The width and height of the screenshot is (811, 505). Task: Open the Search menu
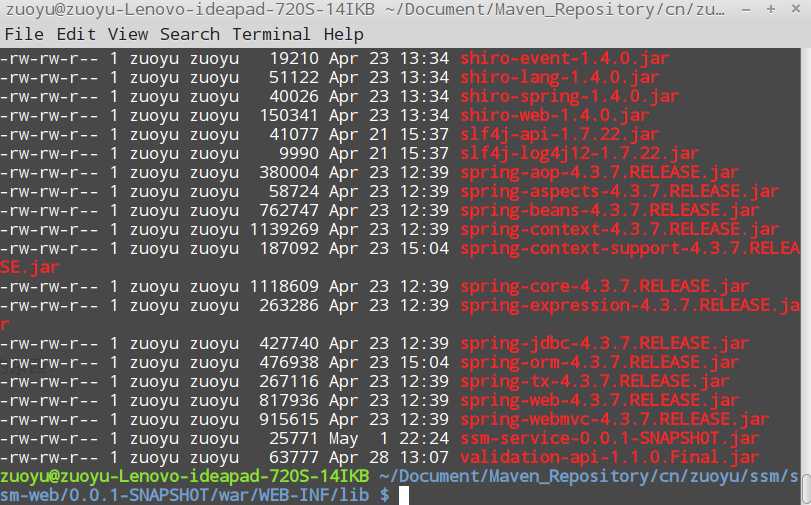tap(189, 34)
